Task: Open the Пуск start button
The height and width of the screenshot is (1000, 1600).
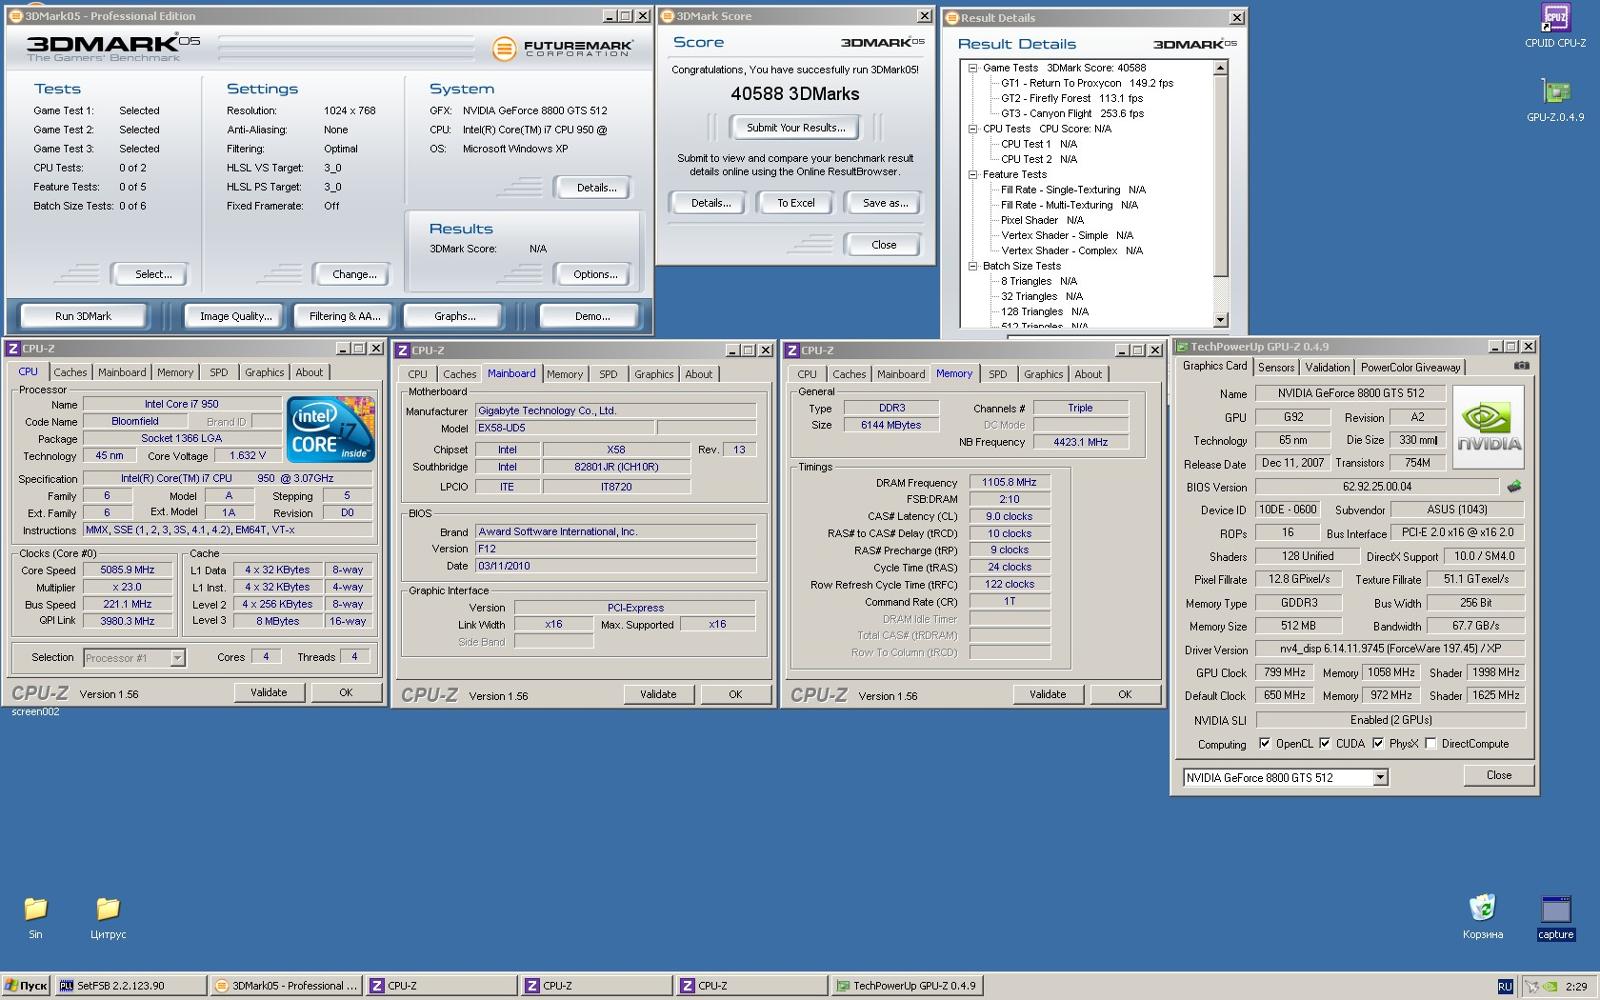Action: 26,986
